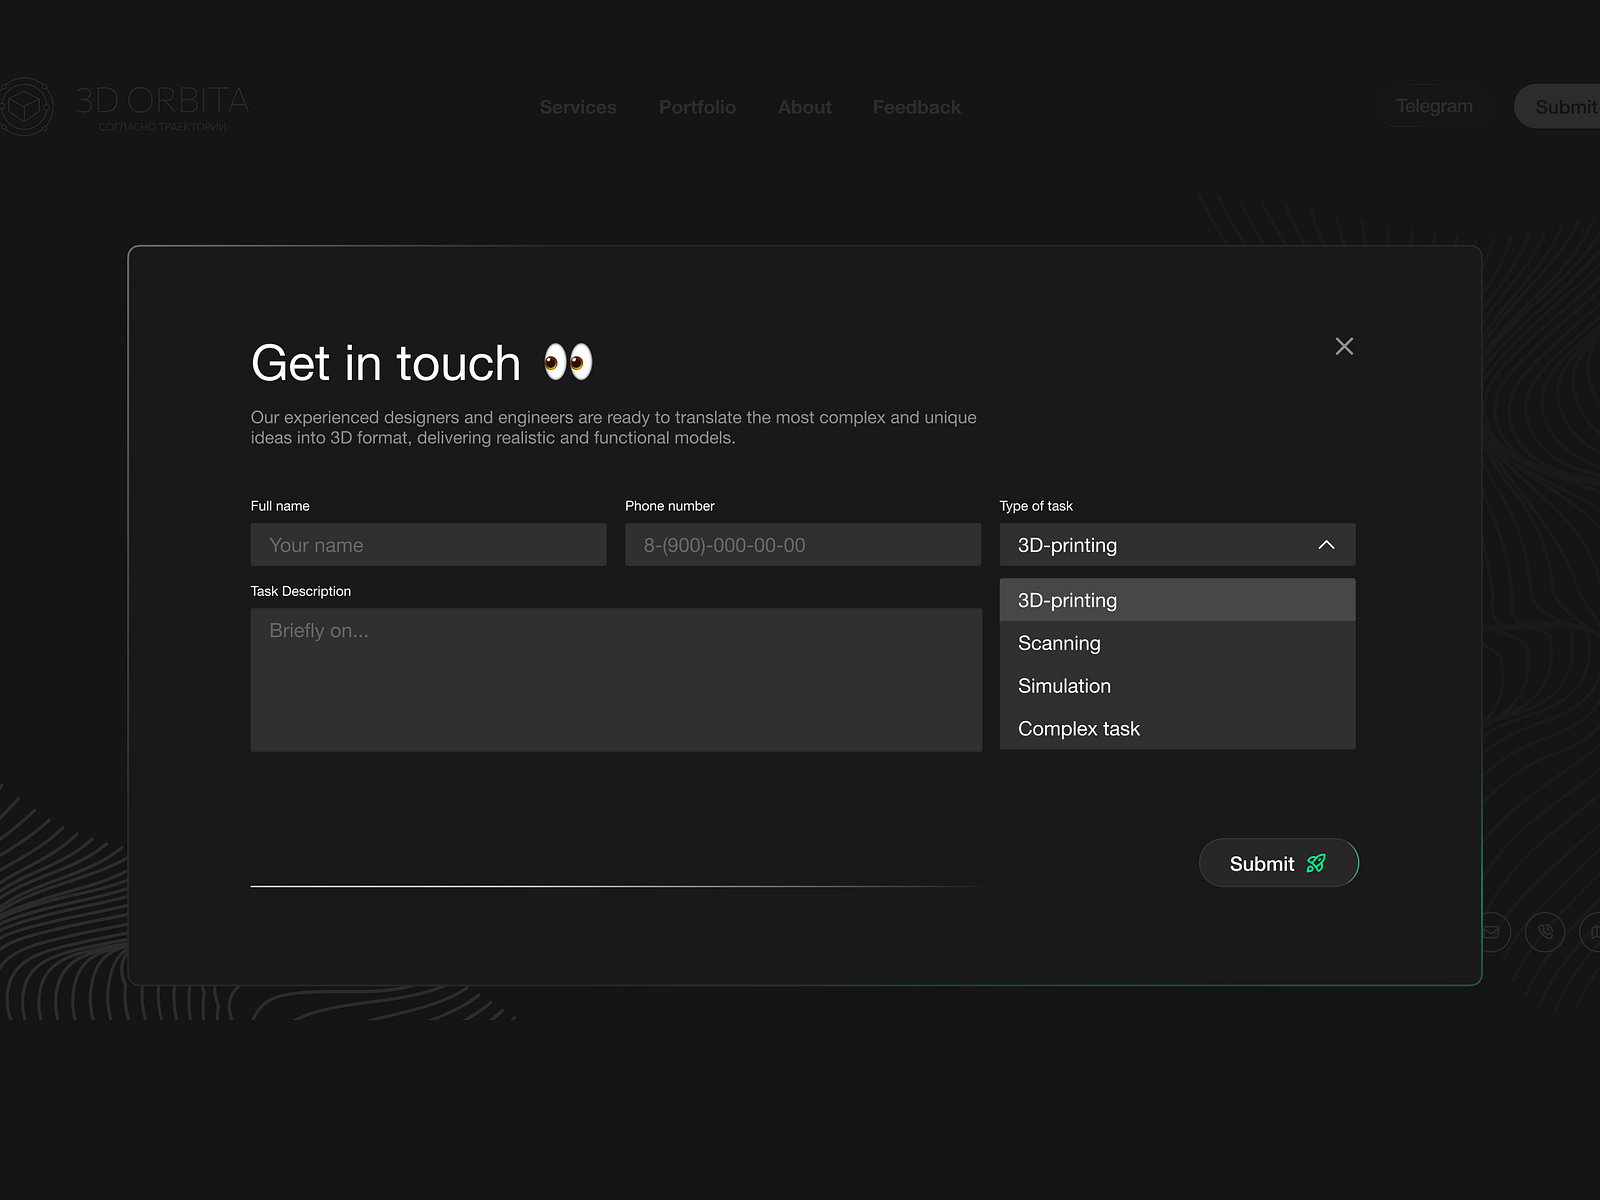The image size is (1600, 1200).
Task: Click the map contact icon at screen edge
Action: (x=1594, y=931)
